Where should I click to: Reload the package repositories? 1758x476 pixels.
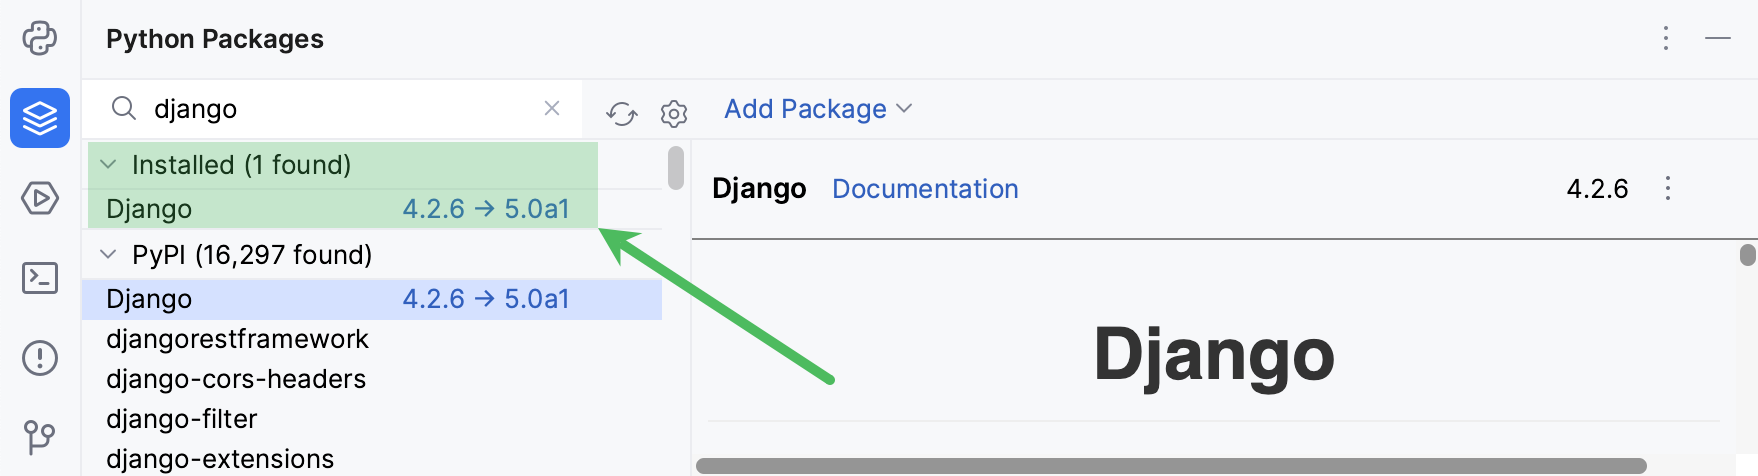point(622,114)
